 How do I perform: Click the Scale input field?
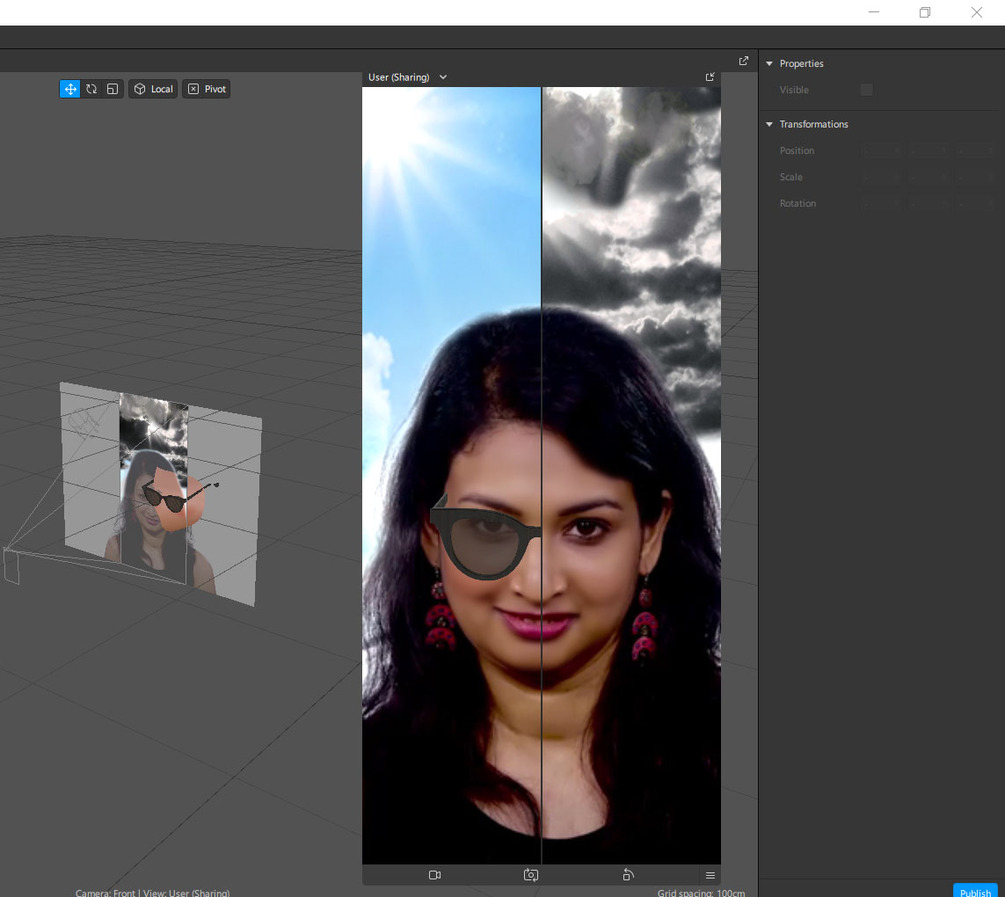[928, 177]
